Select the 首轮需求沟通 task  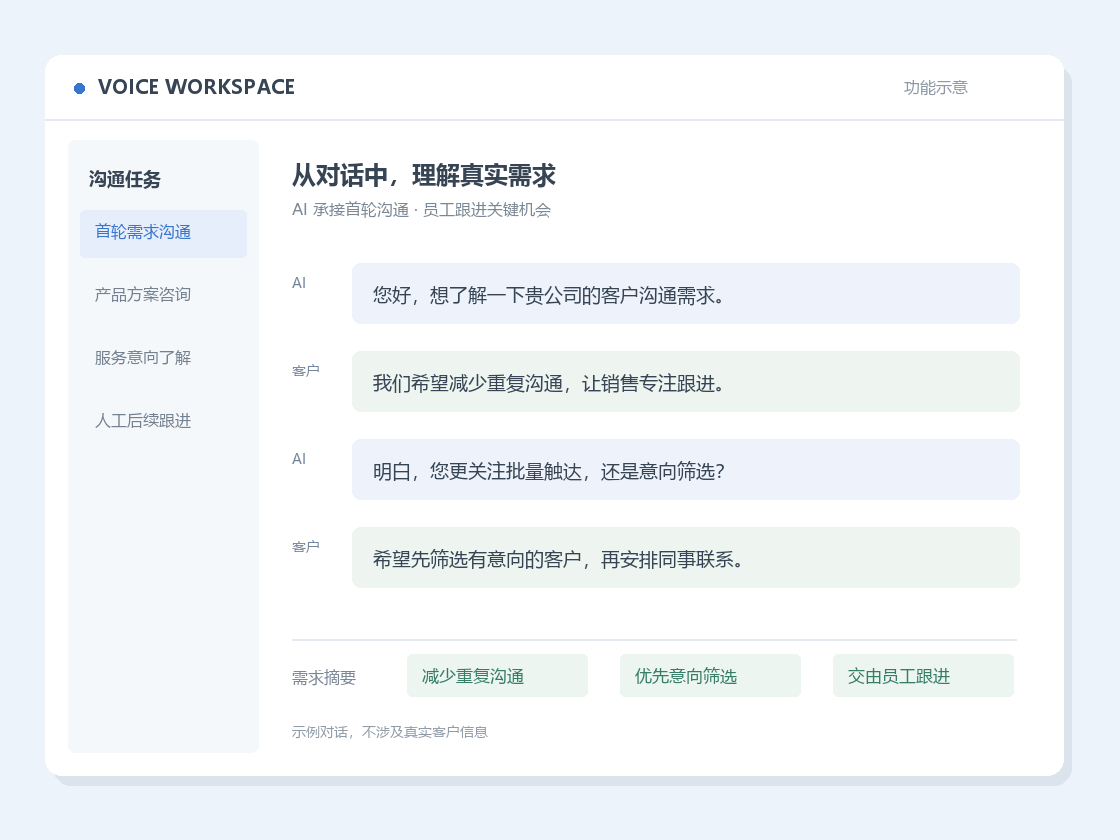(x=164, y=234)
